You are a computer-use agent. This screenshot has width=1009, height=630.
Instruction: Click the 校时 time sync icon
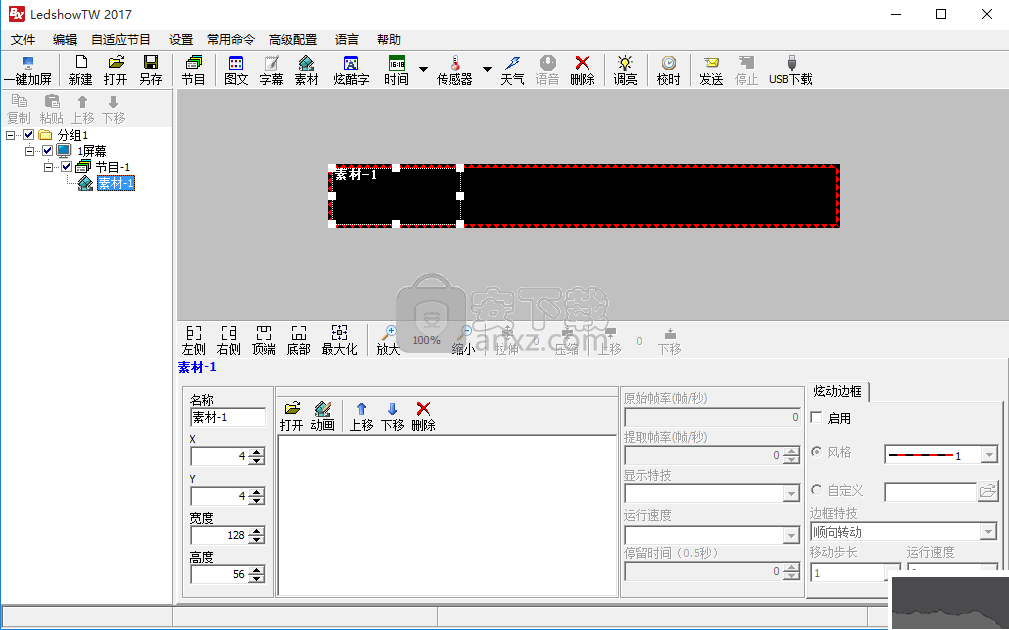point(668,70)
